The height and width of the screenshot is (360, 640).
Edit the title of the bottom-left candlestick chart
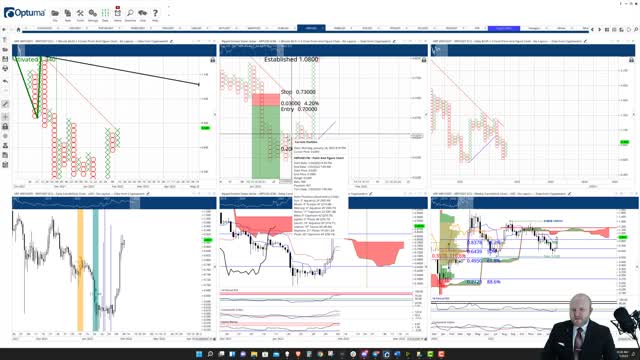pyautogui.click(x=148, y=193)
